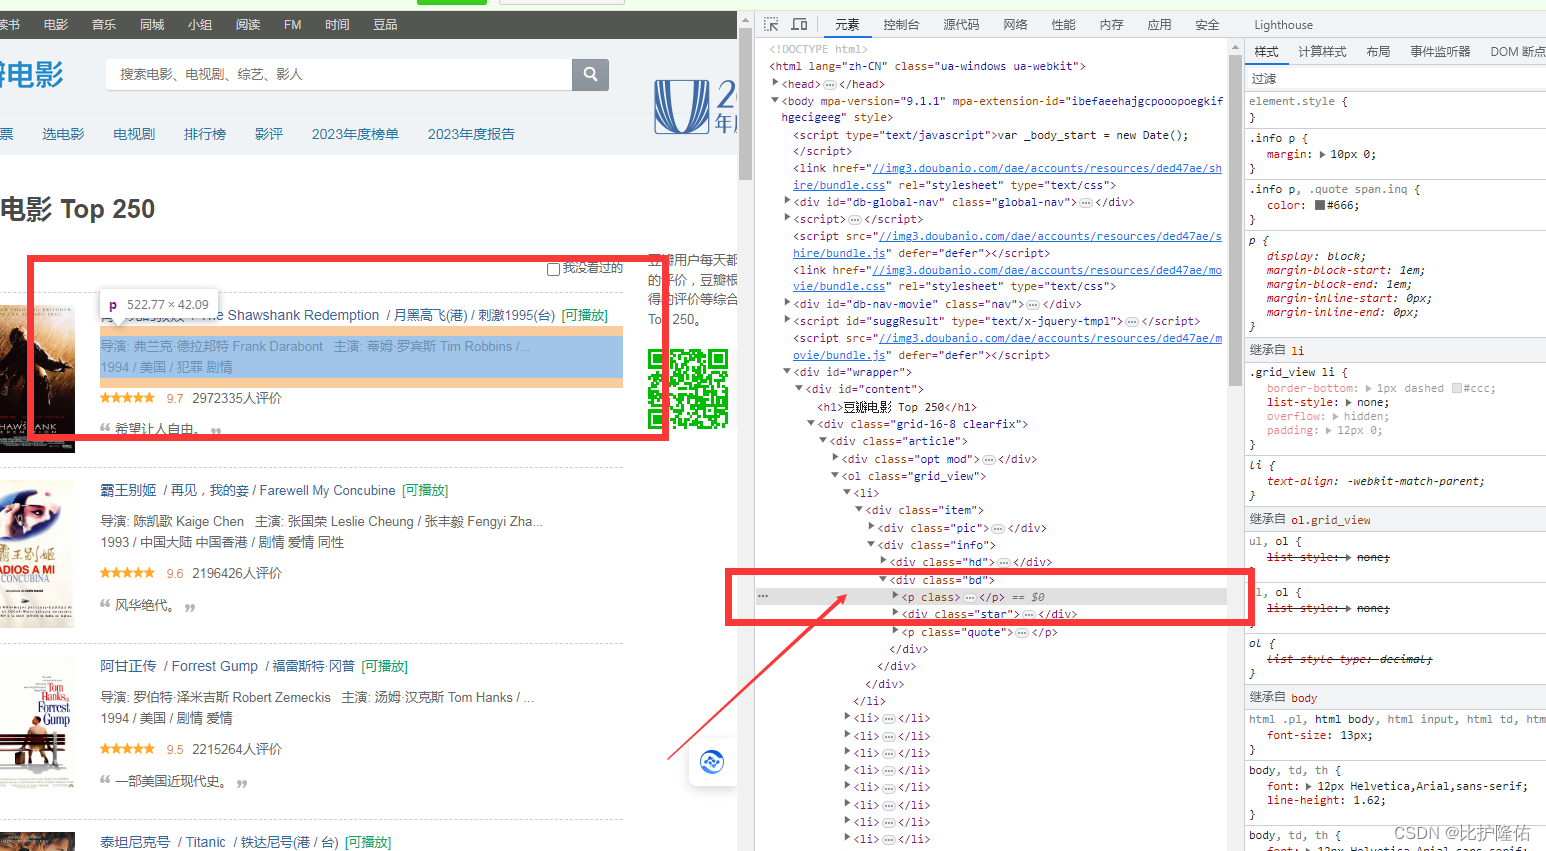Expand the head element node
This screenshot has height=851, width=1546.
[775, 84]
